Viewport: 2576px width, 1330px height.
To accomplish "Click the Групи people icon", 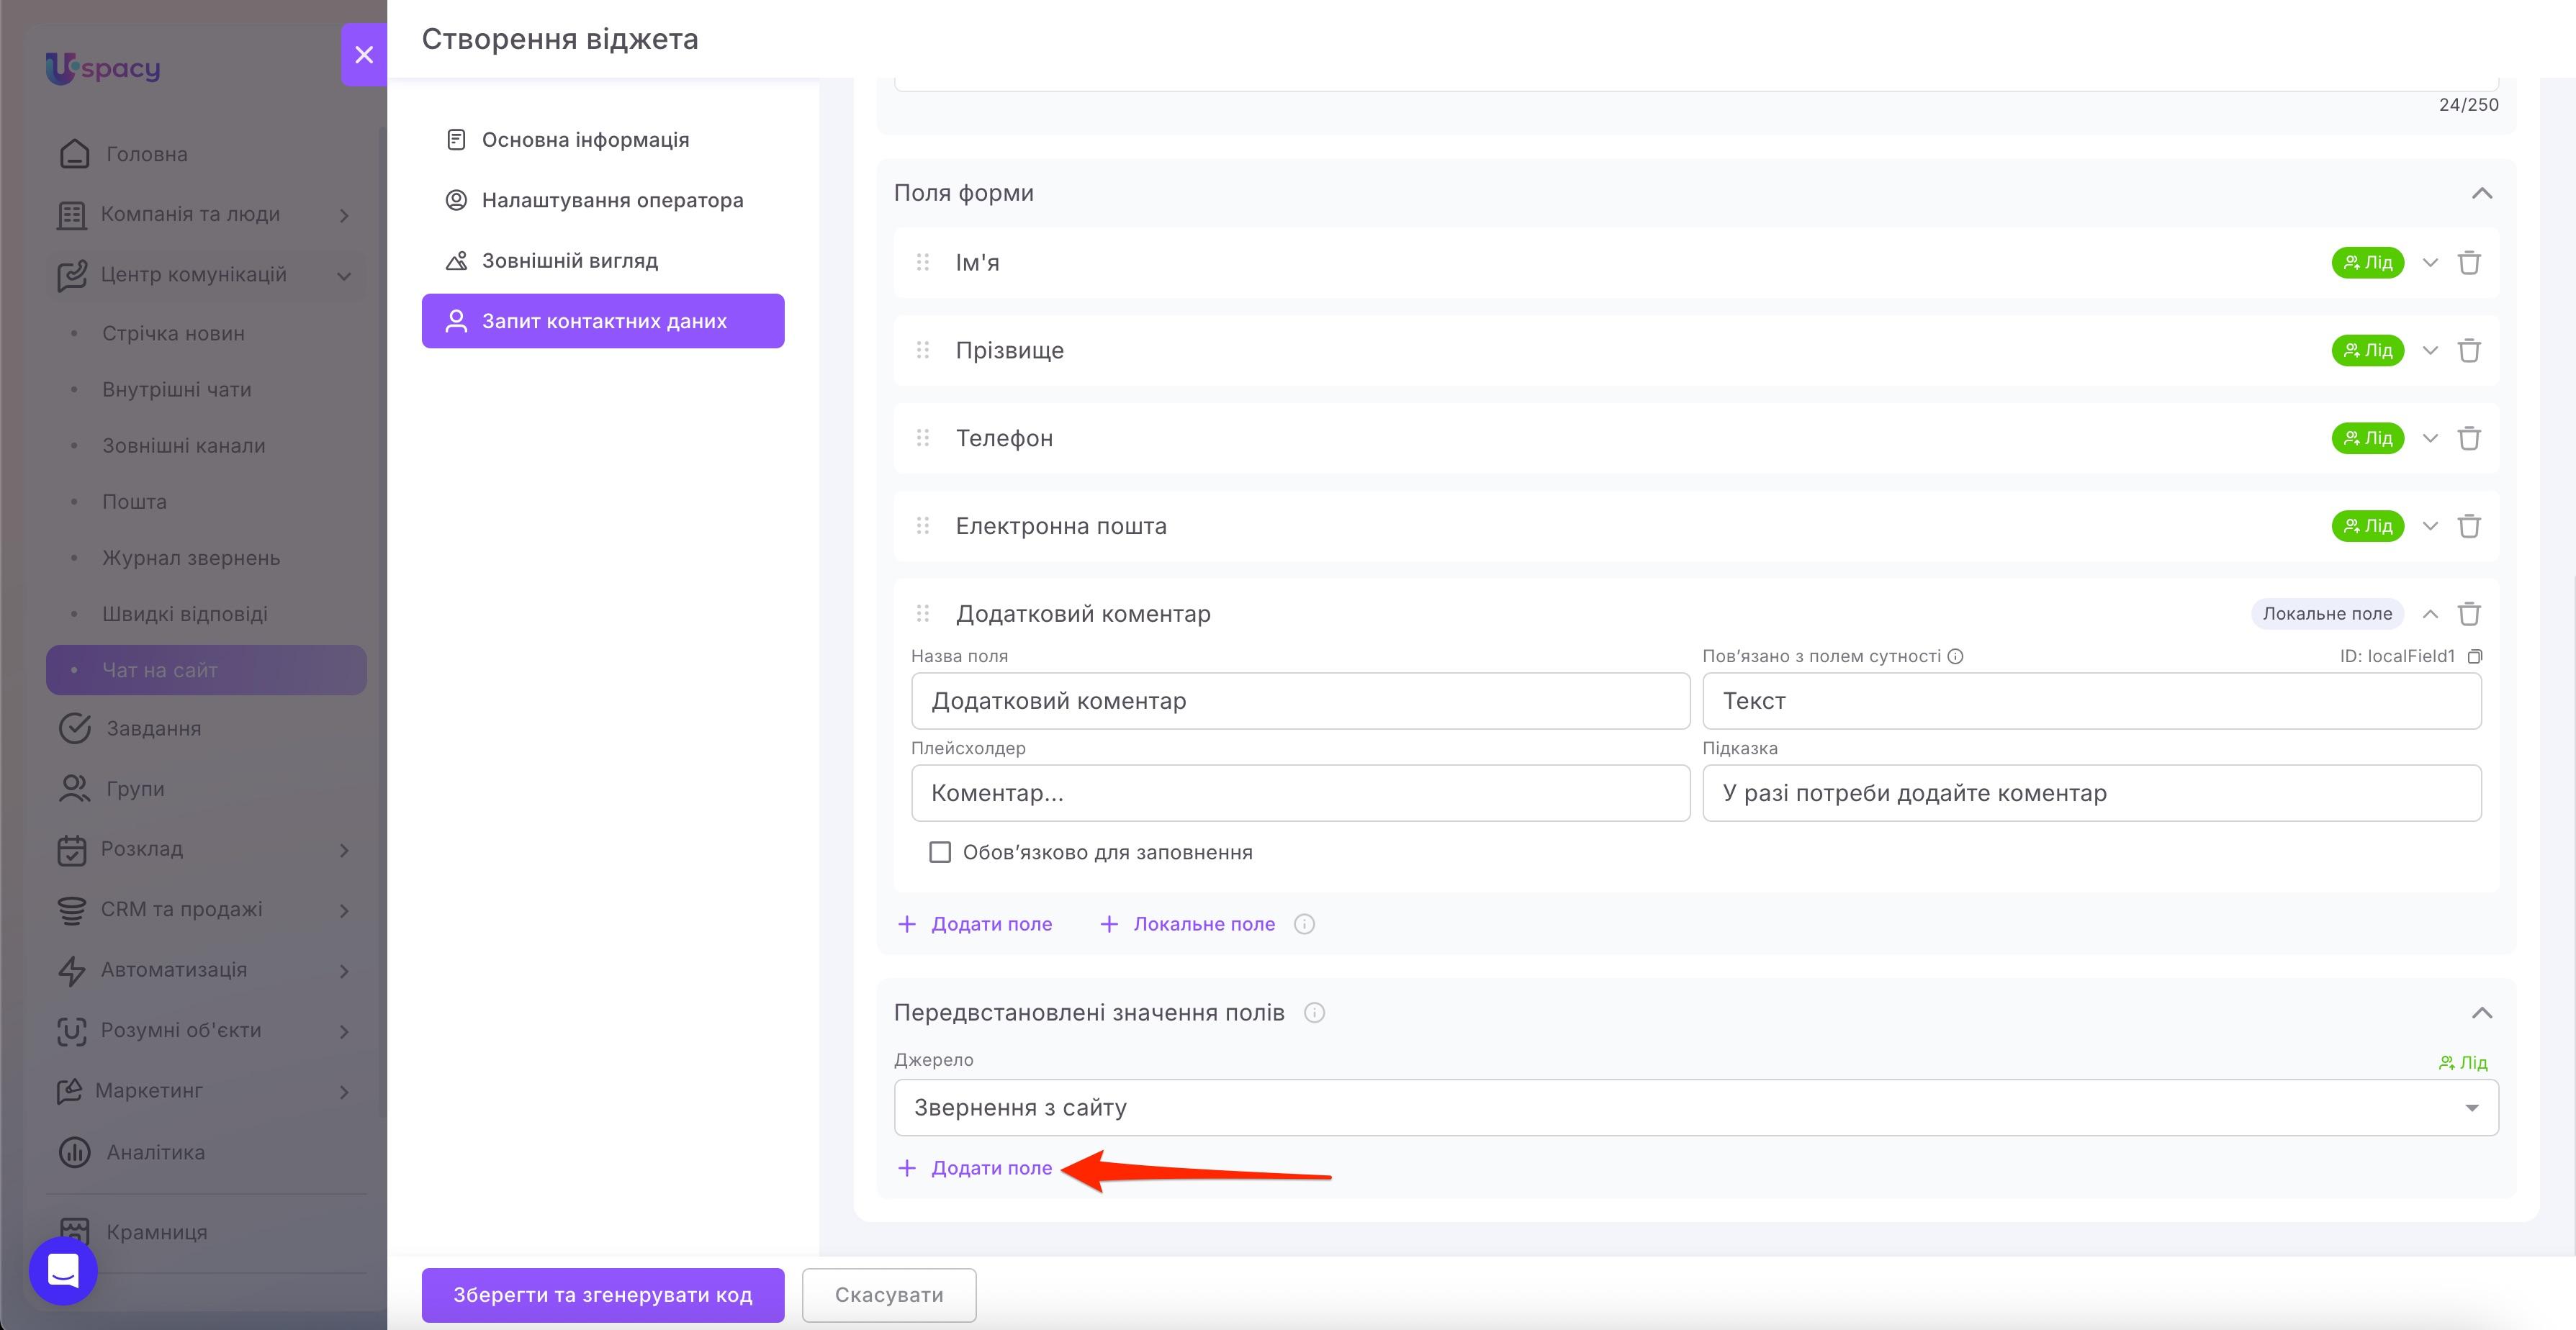I will (74, 789).
